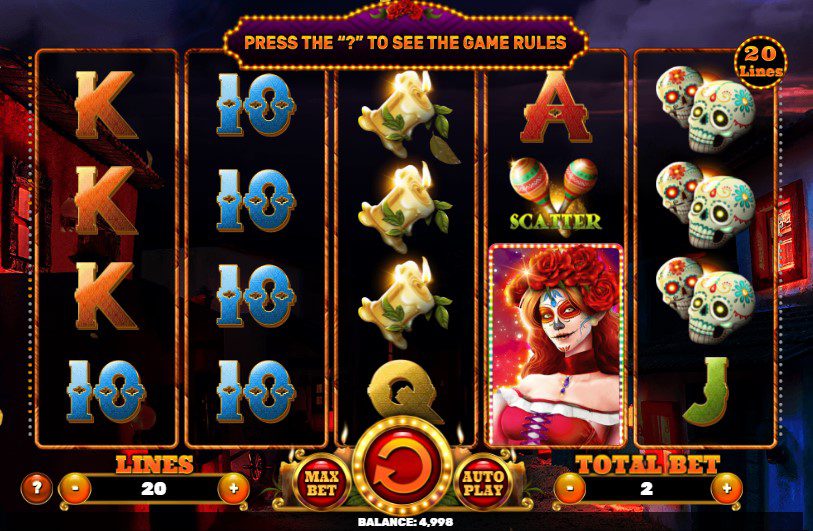Image resolution: width=813 pixels, height=531 pixels.
Task: Click the Catrina lady wild symbol
Action: 555,345
